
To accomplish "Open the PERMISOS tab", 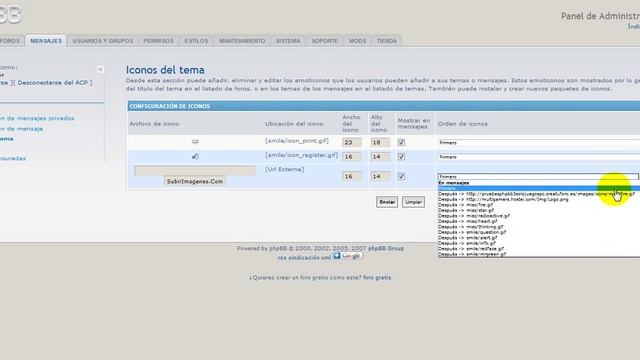I will 158,41.
